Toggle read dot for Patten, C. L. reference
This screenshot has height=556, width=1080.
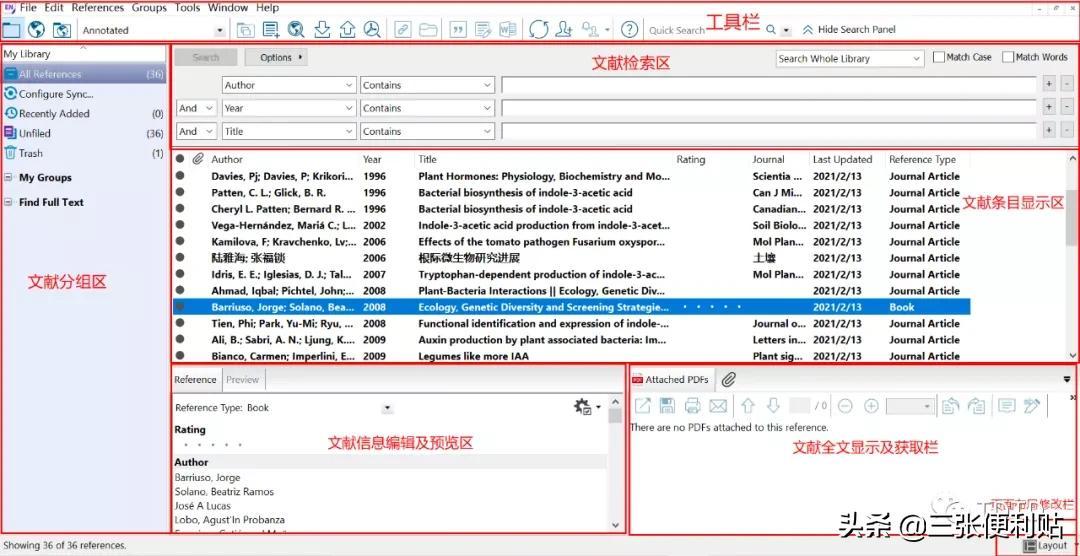[180, 193]
